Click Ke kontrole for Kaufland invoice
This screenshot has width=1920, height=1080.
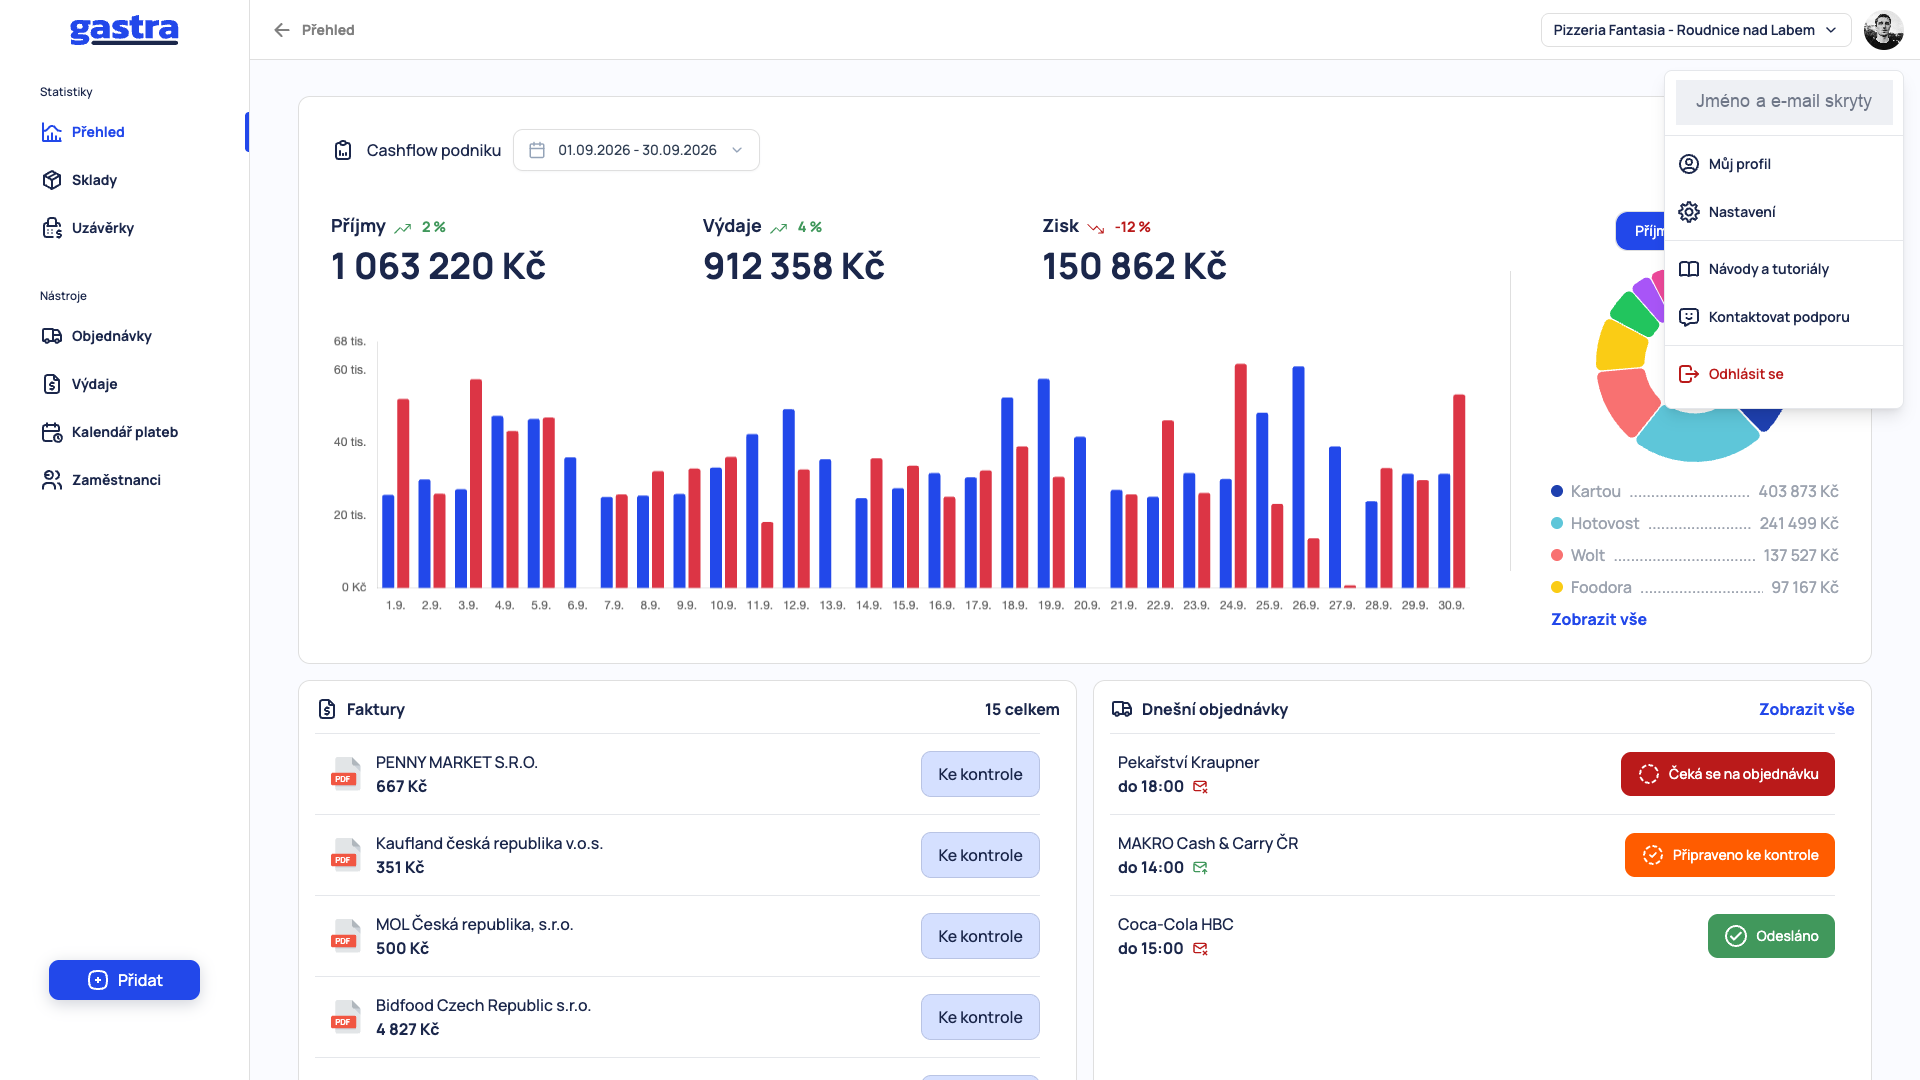[980, 855]
